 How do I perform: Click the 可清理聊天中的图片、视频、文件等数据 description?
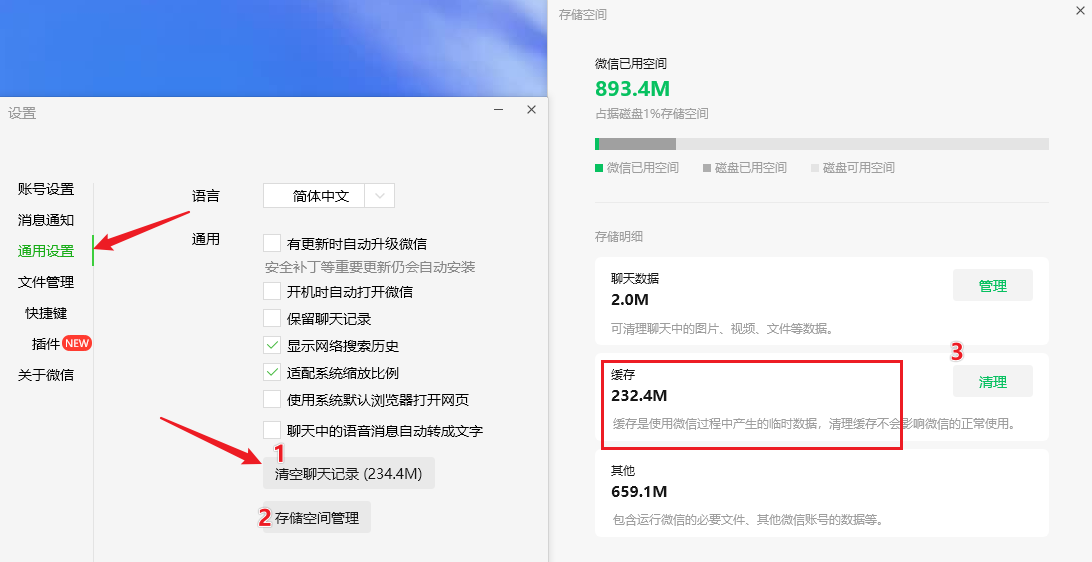[722, 329]
